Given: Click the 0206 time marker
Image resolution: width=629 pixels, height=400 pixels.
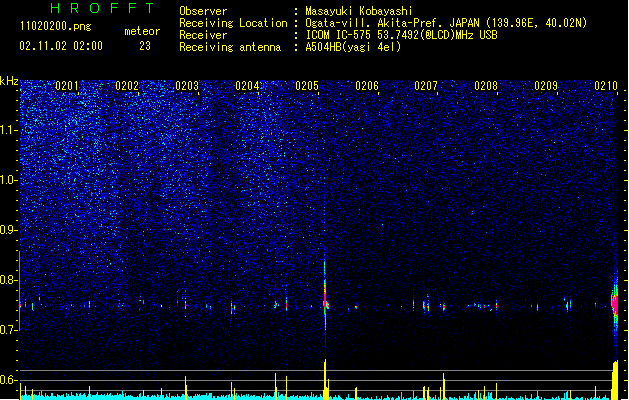Looking at the screenshot, I should [x=367, y=86].
